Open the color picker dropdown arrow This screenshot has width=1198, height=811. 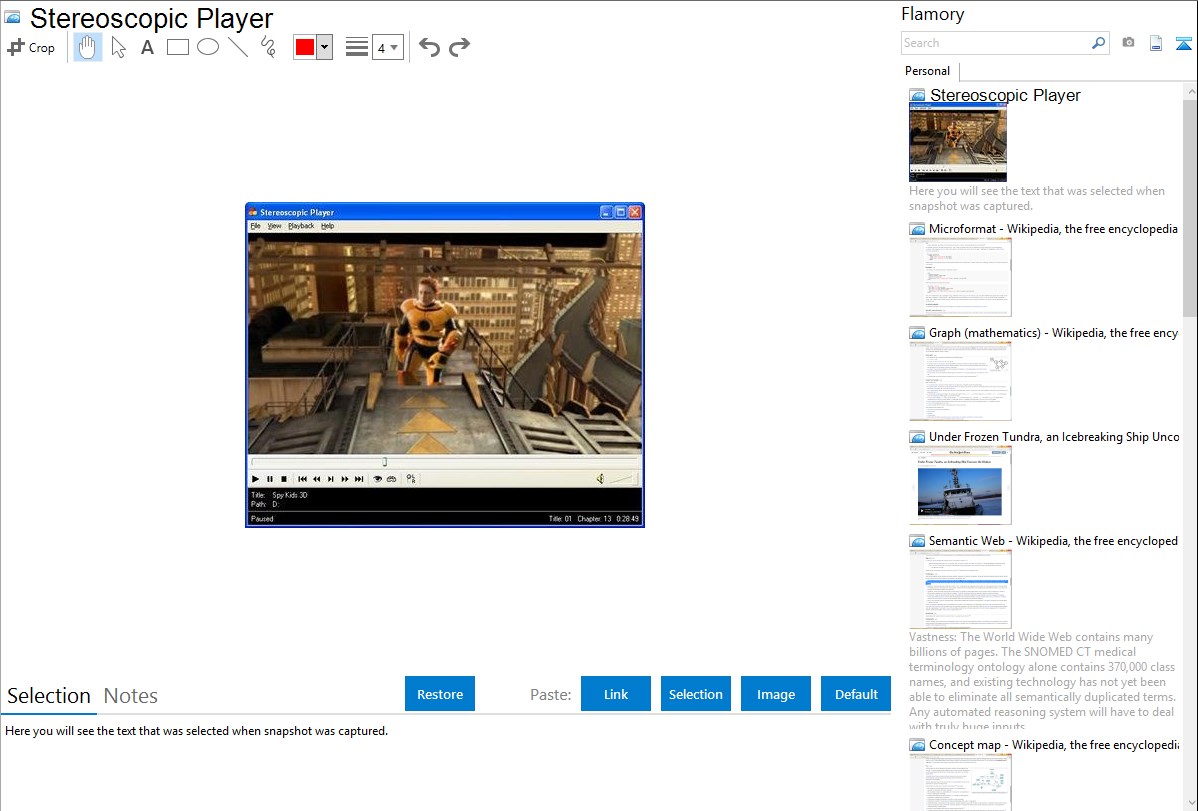coord(324,47)
